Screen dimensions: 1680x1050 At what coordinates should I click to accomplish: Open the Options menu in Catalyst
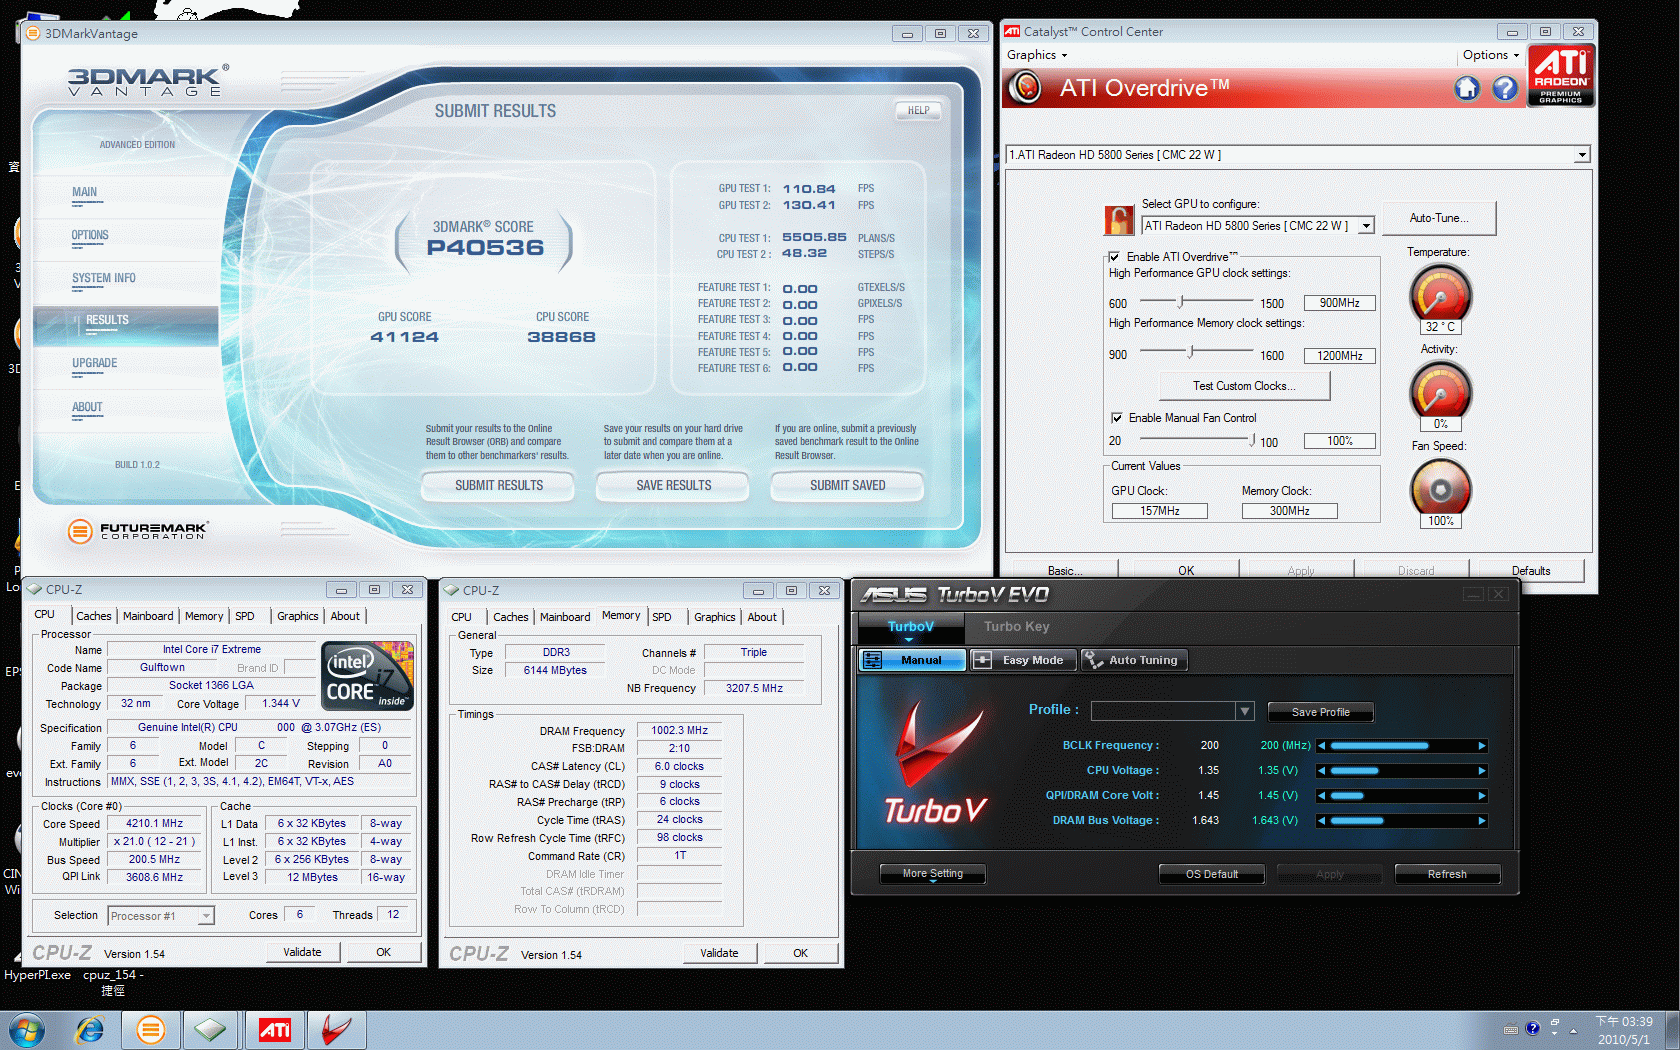point(1491,55)
